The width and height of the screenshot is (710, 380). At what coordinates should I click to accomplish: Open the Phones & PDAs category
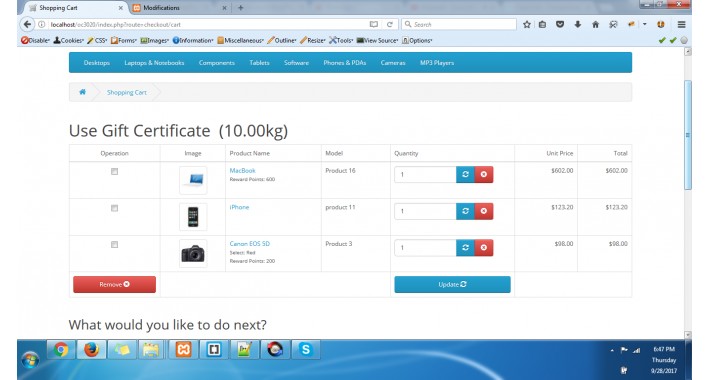345,63
